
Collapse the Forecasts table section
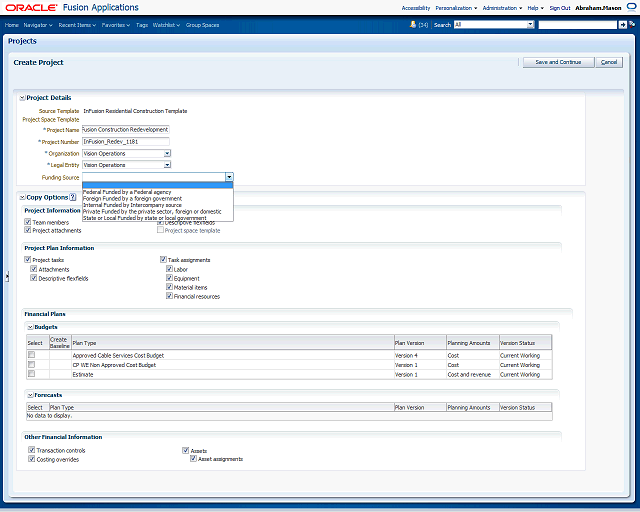click(x=30, y=396)
